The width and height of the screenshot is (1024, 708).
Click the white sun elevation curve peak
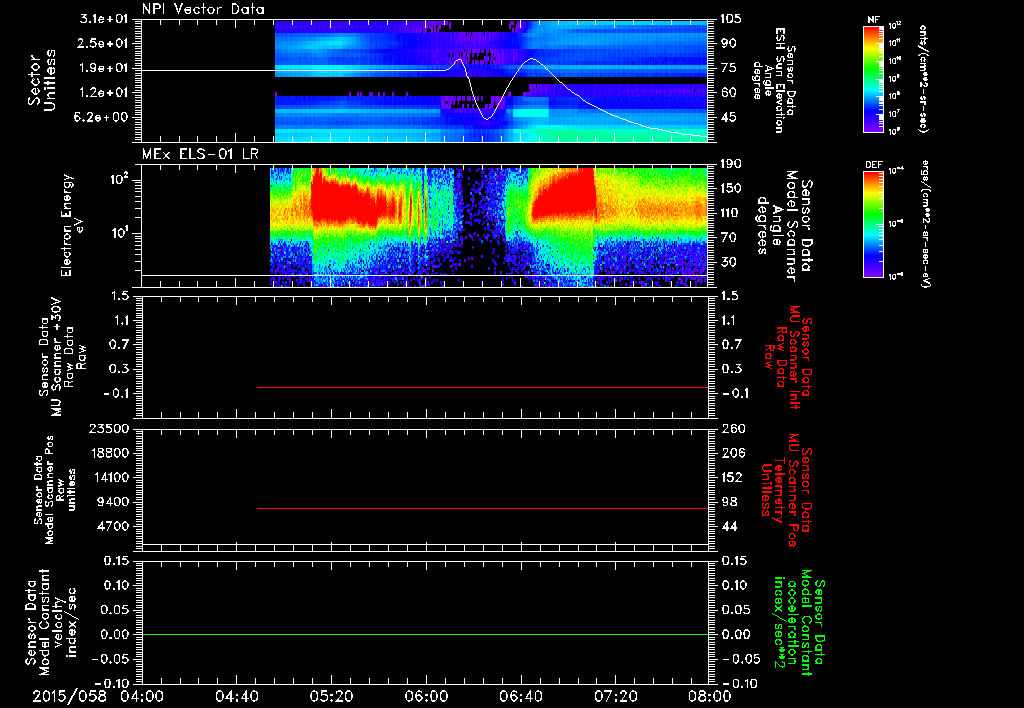click(532, 59)
